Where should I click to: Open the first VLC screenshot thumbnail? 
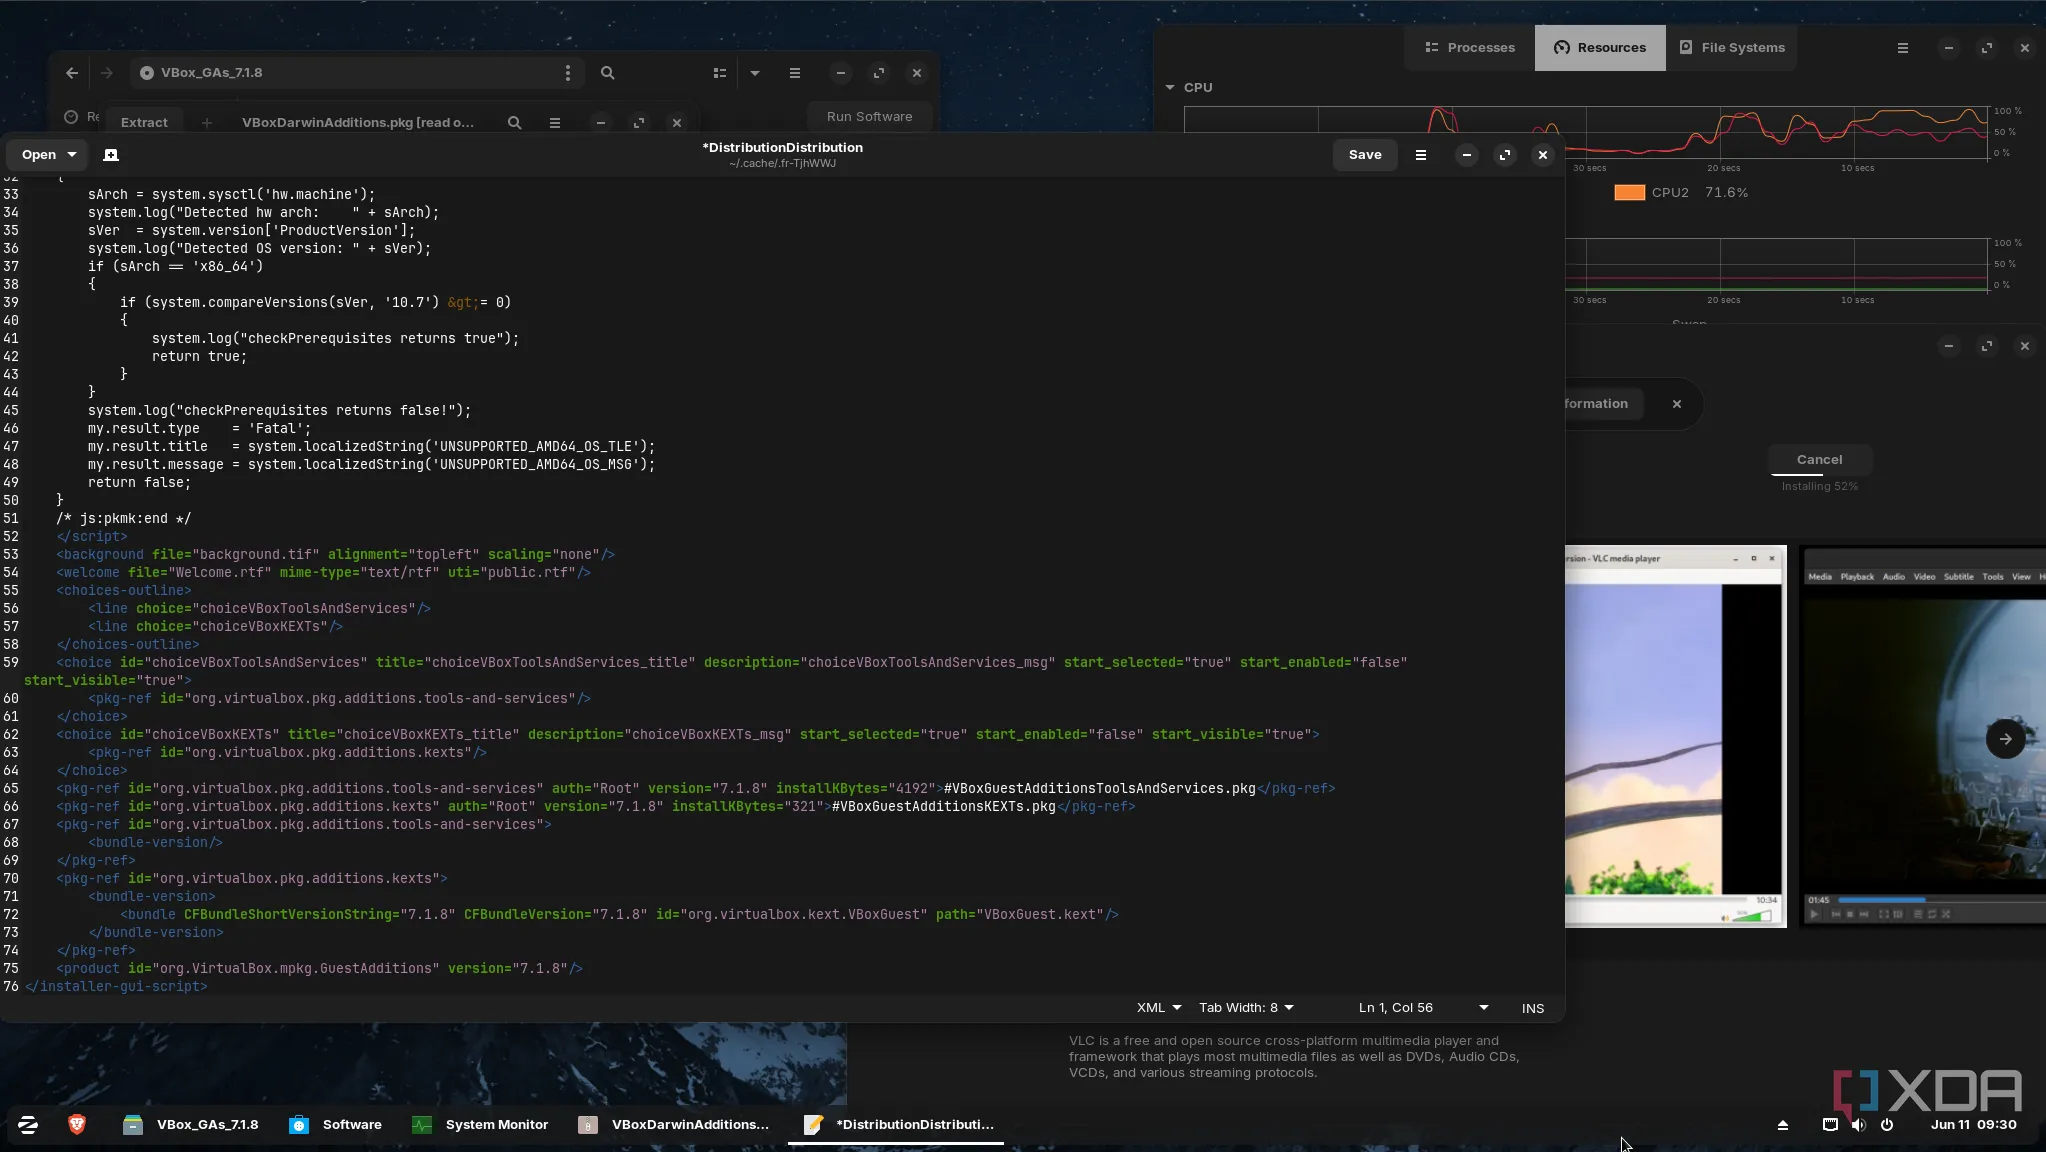[x=1675, y=737]
